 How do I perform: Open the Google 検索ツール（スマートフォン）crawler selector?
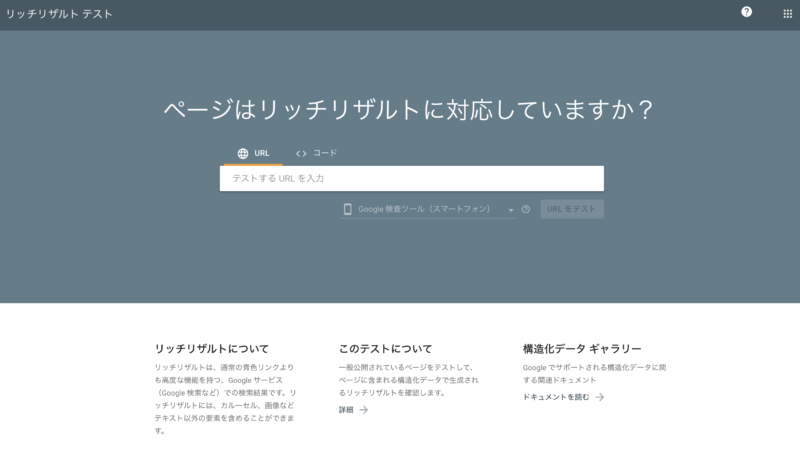(x=428, y=209)
